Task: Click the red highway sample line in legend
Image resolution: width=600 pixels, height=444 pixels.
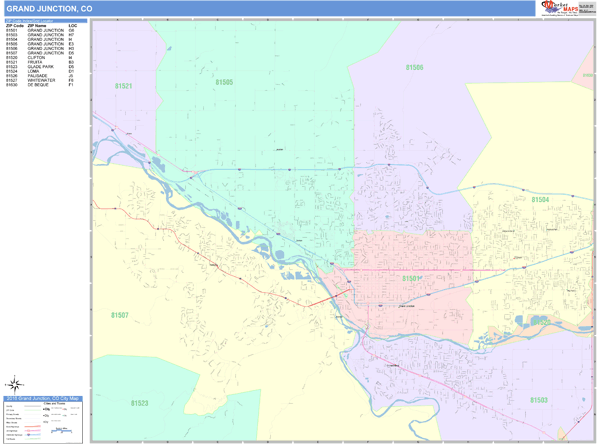Action: 33,426
